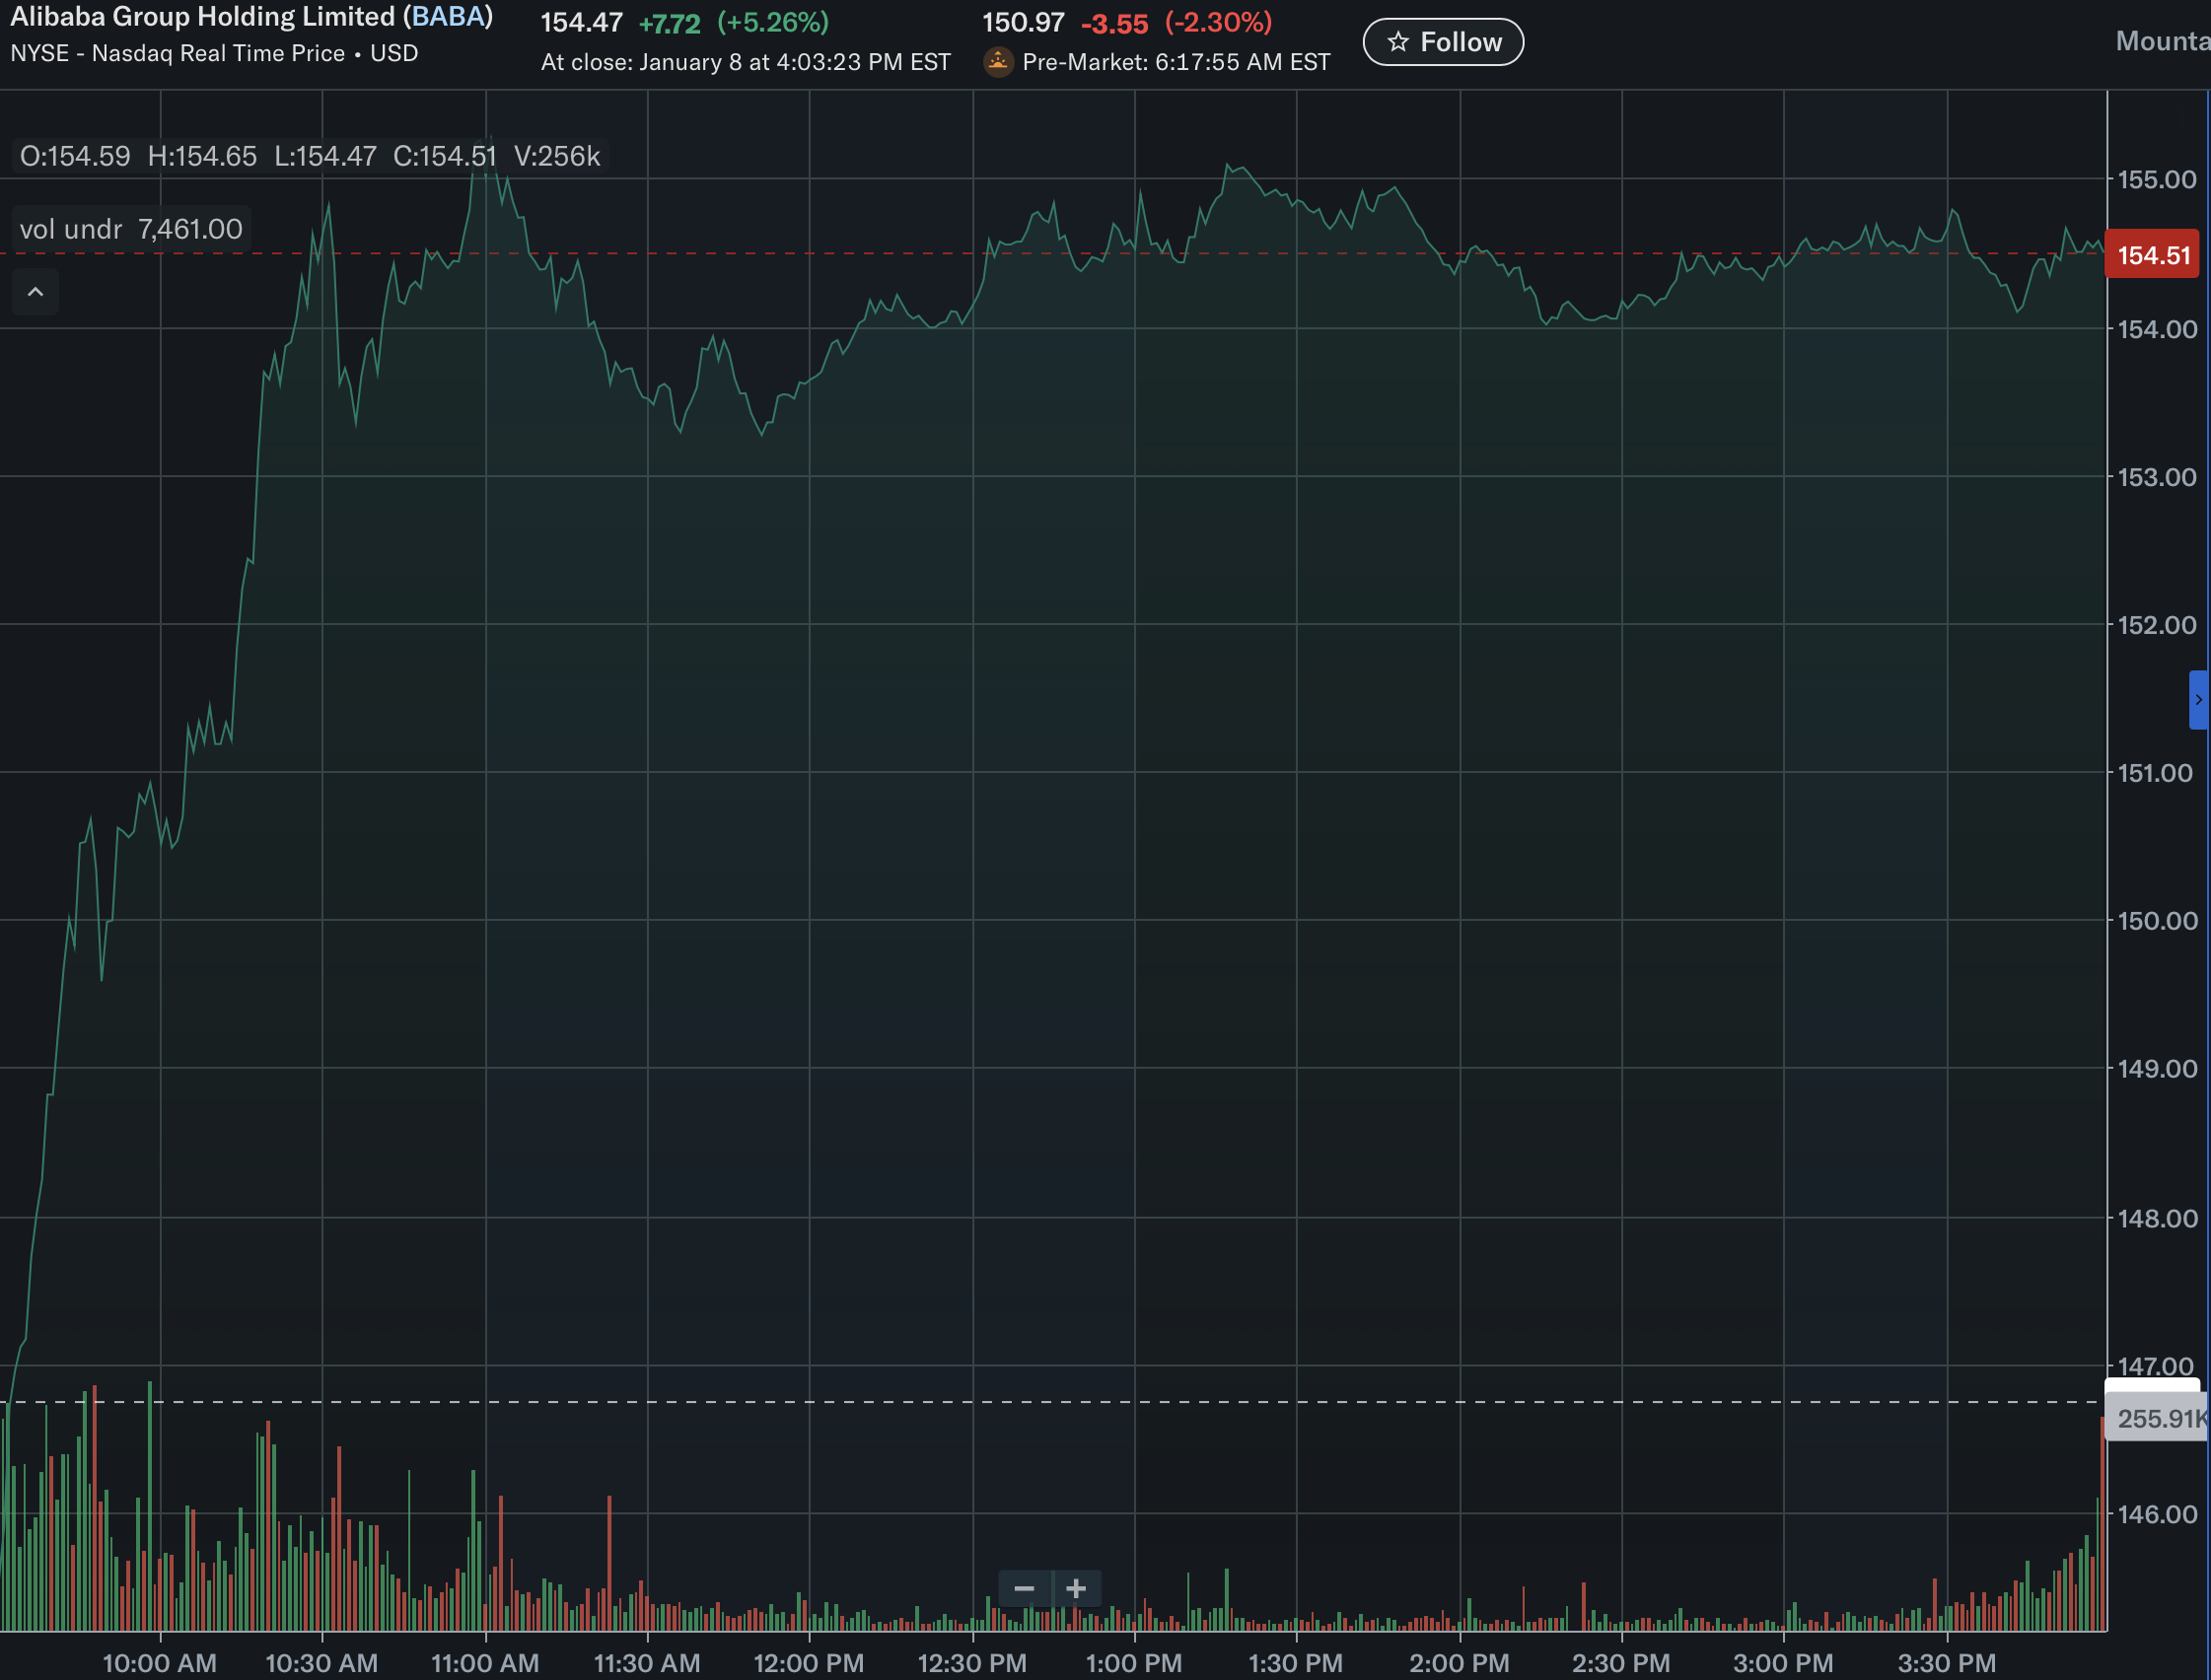Click the OHLC values readout legend
This screenshot has height=1680, width=2211.
coord(310,156)
